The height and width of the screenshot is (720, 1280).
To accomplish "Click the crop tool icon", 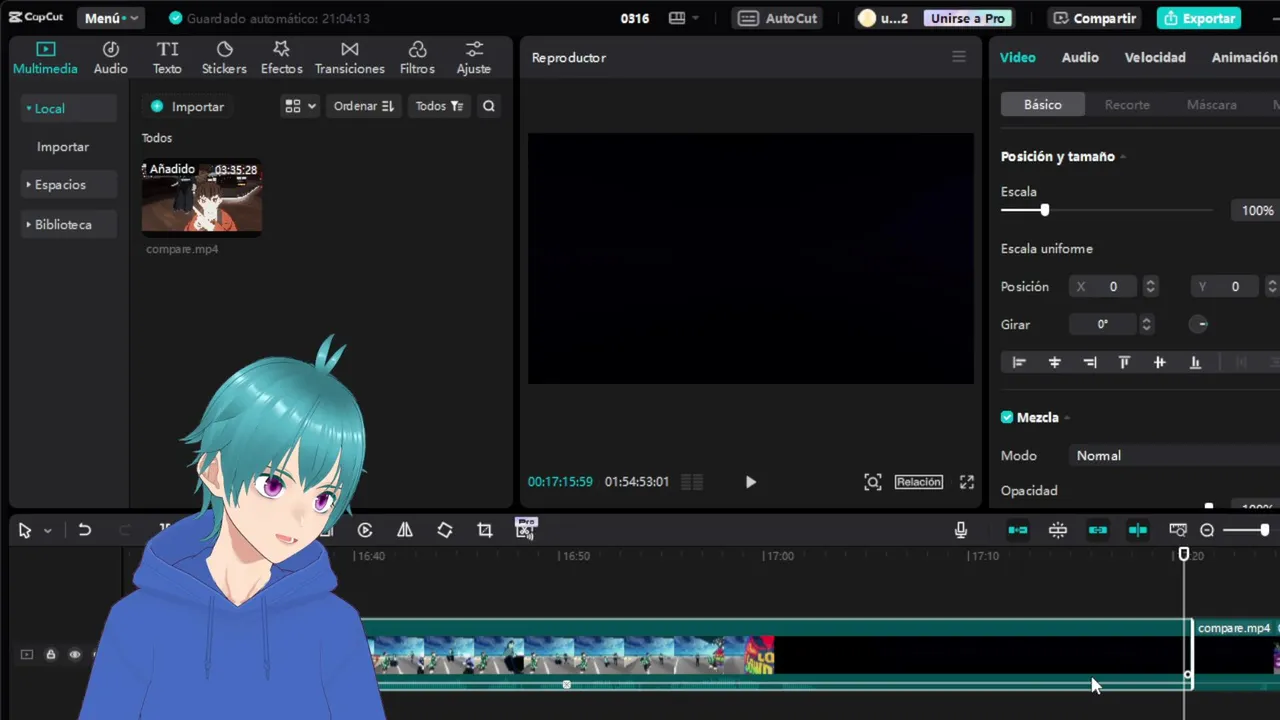I will tap(485, 530).
